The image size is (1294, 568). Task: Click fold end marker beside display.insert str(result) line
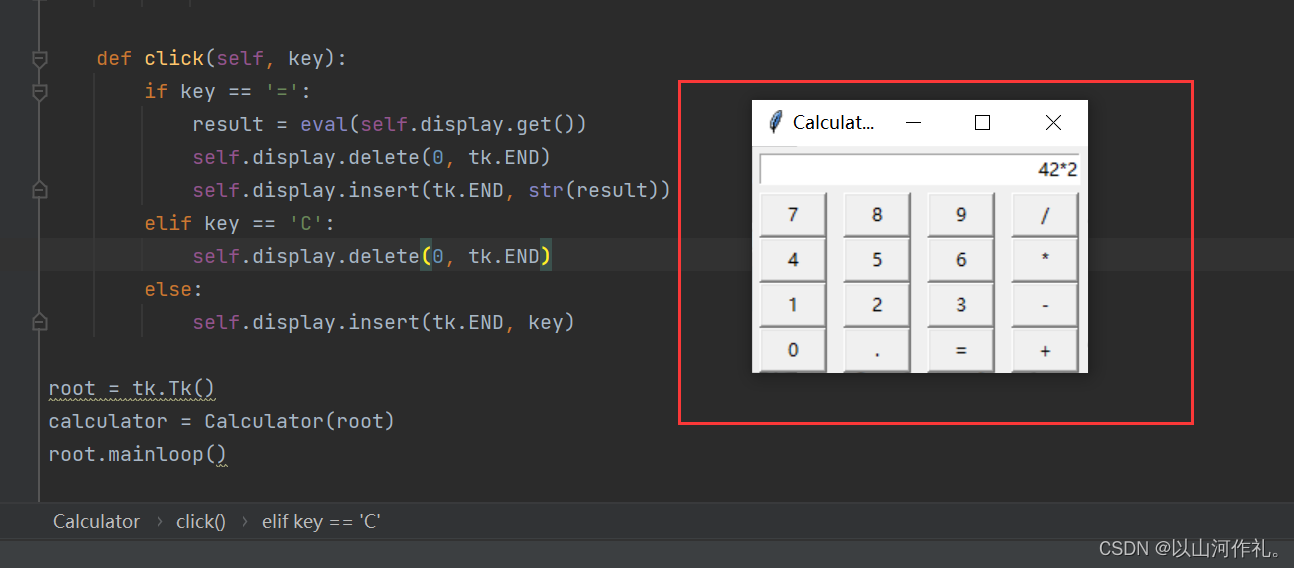tap(40, 190)
